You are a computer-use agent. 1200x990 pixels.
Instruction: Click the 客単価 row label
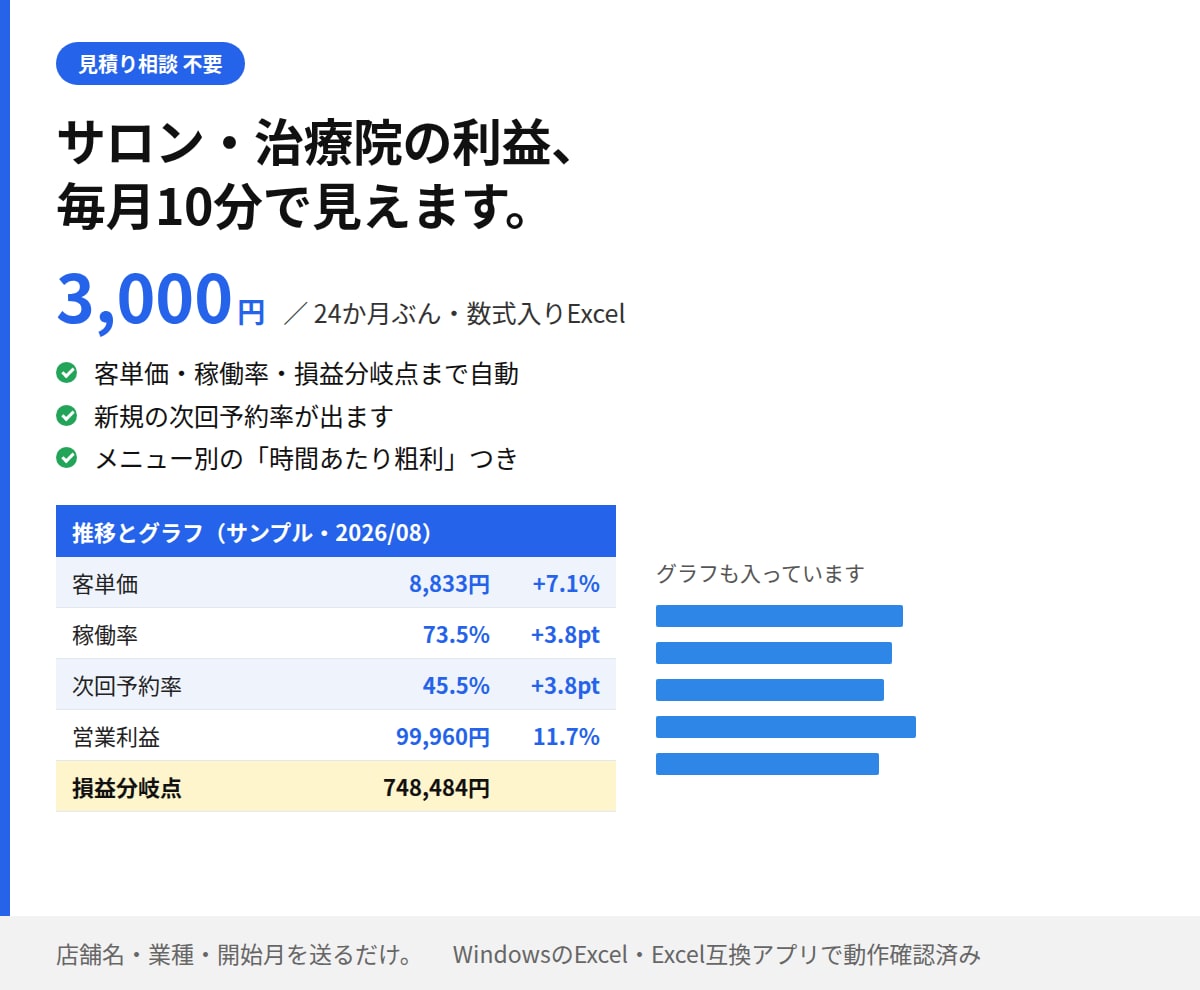(105, 584)
